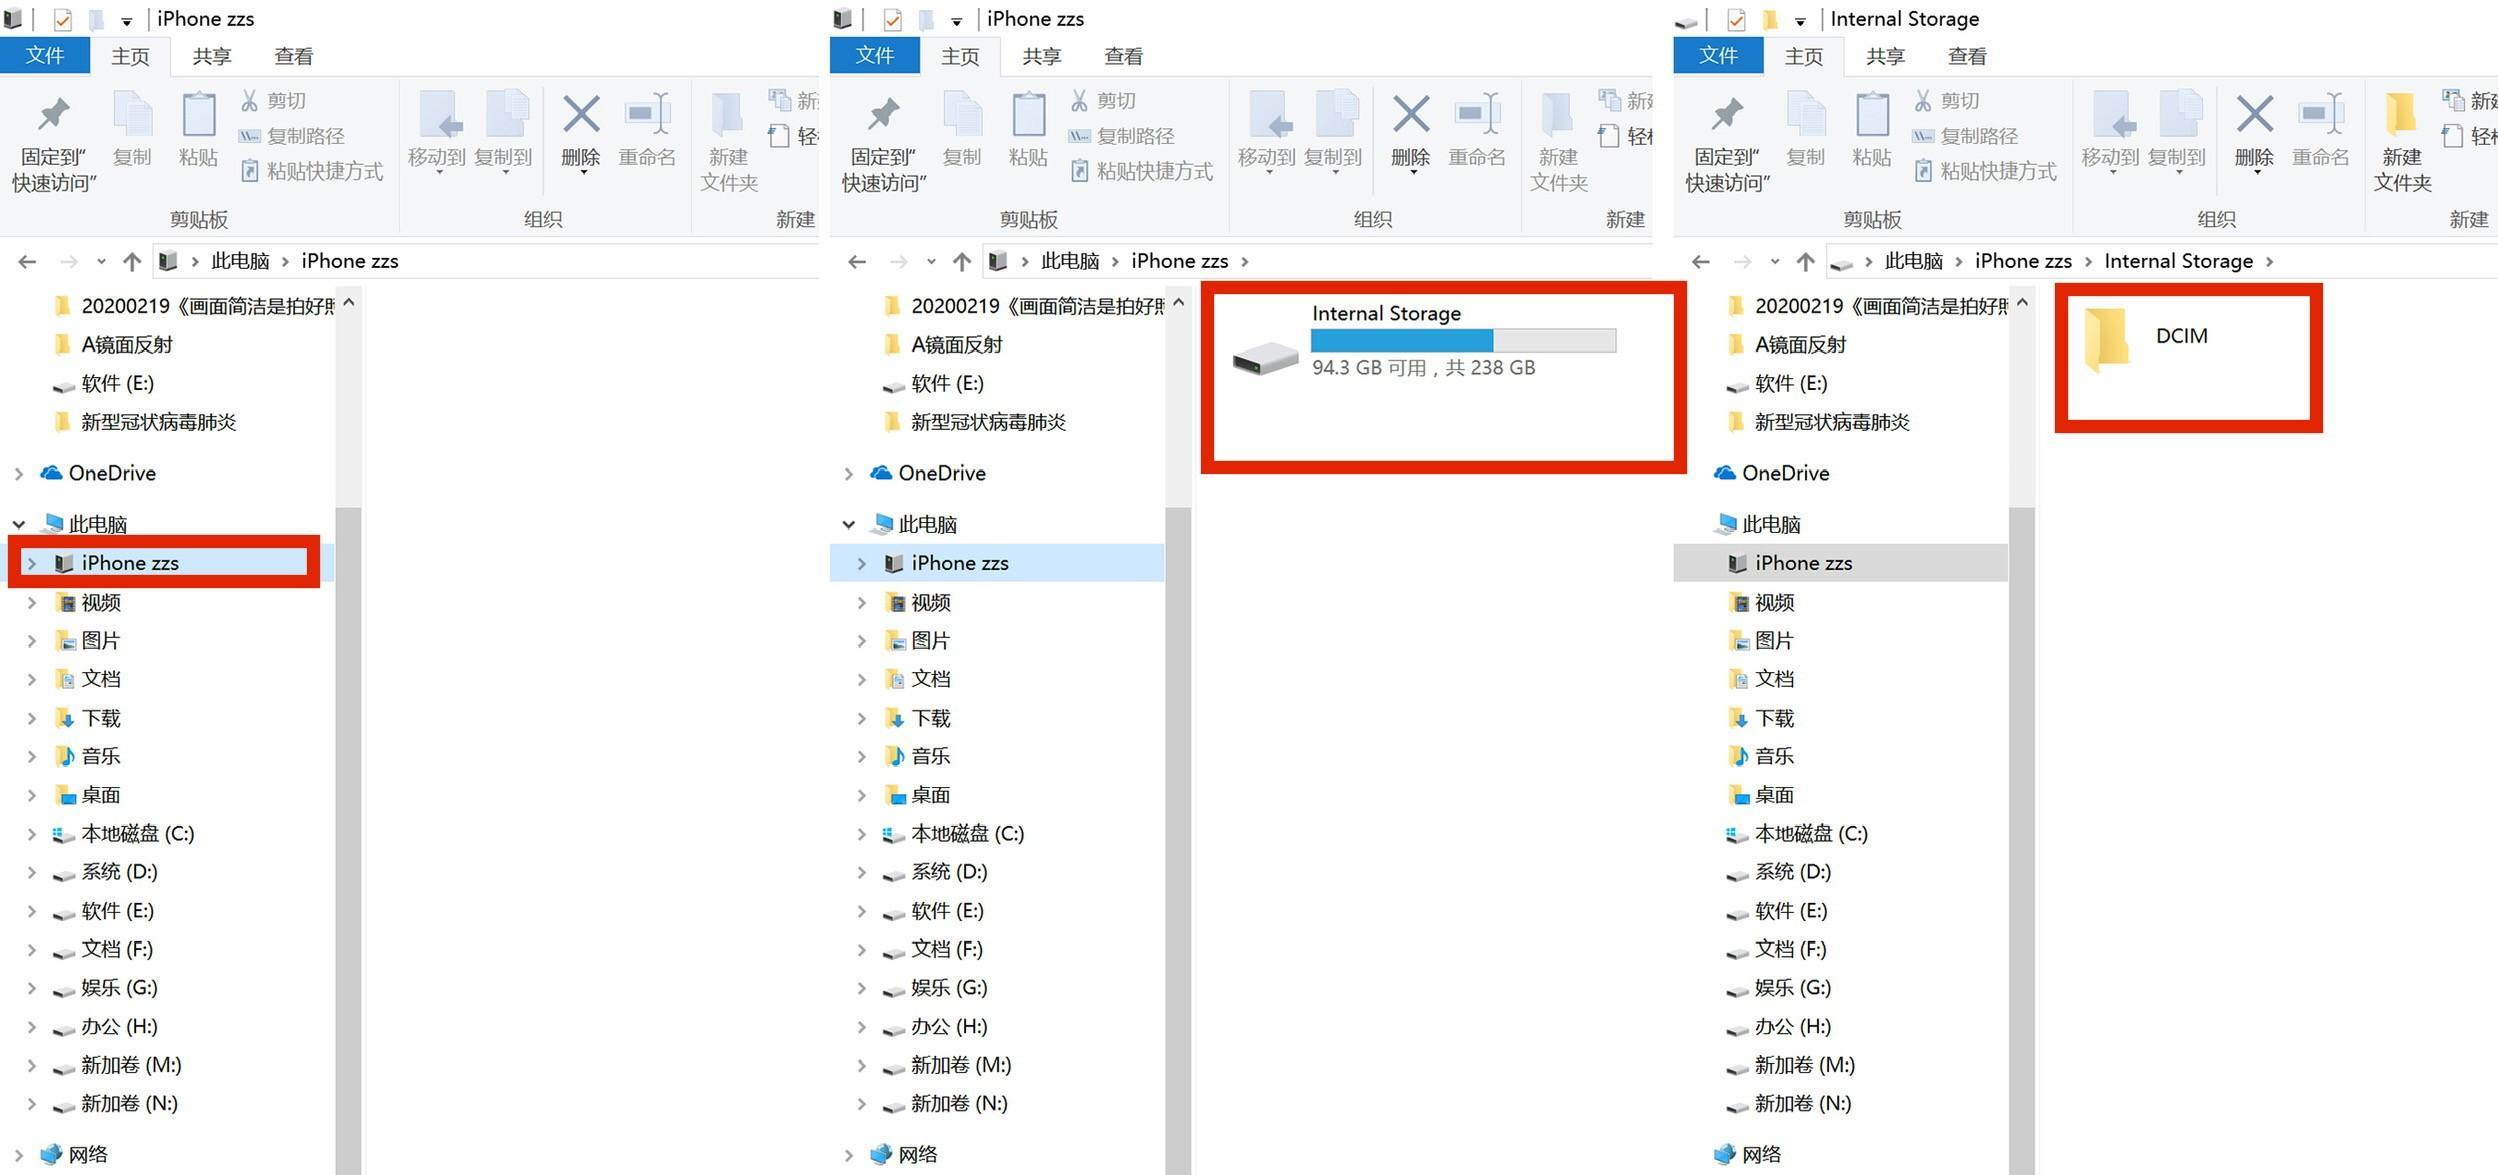Click Up arrow in middle window navigation
2498x1175 pixels.
(x=961, y=262)
